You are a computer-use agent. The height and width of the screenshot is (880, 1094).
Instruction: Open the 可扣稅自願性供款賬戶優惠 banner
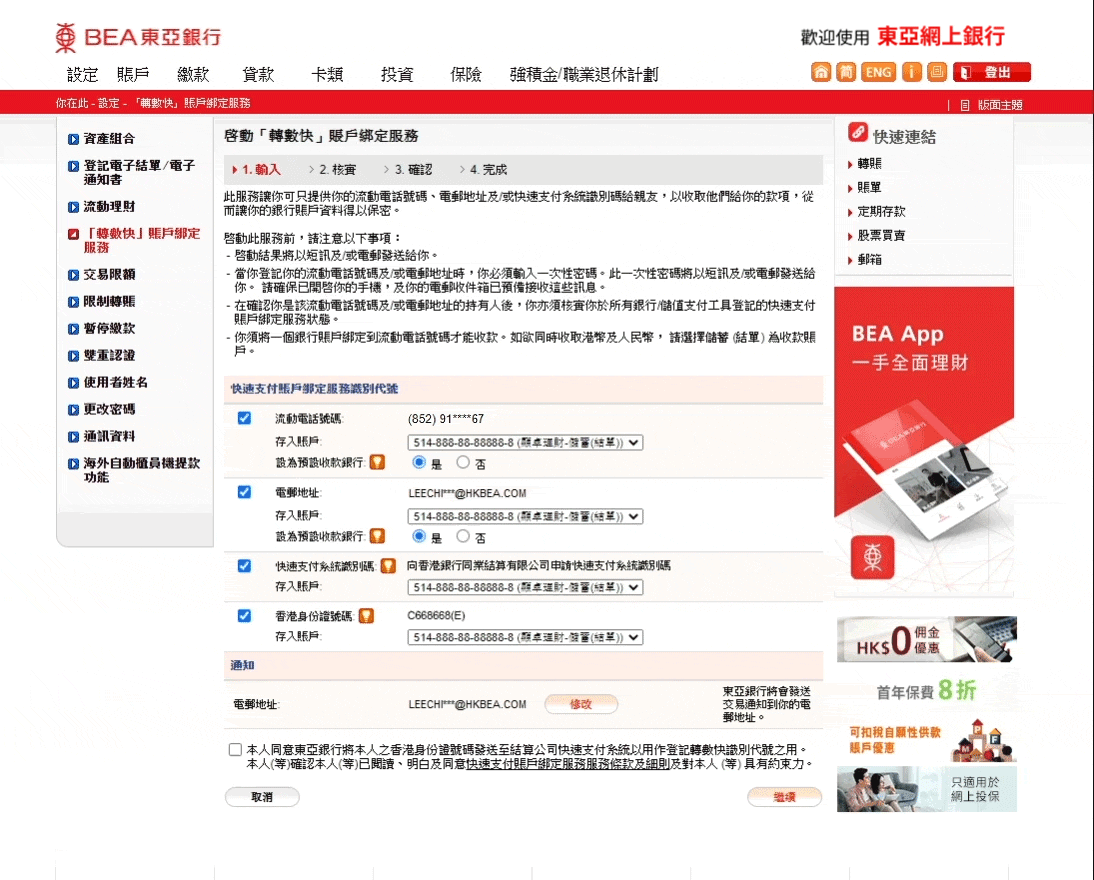coord(927,739)
